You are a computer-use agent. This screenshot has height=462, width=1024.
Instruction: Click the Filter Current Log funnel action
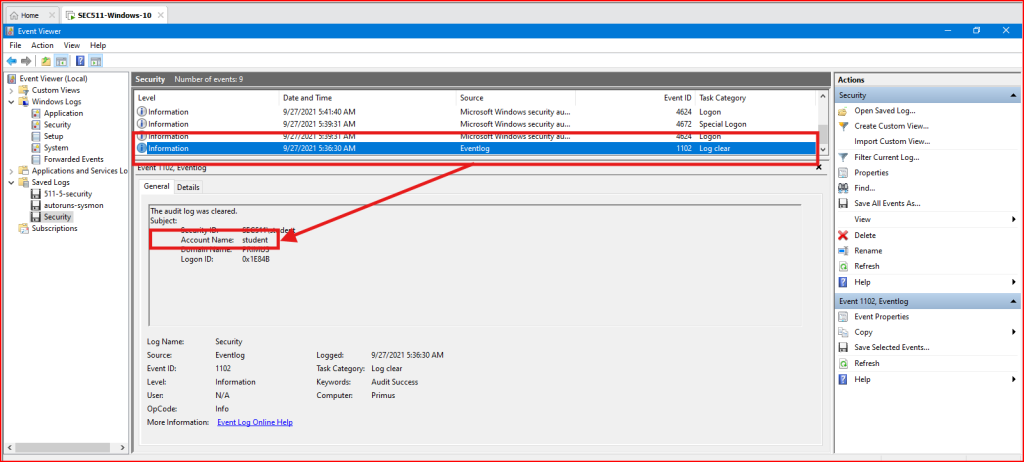coord(885,157)
